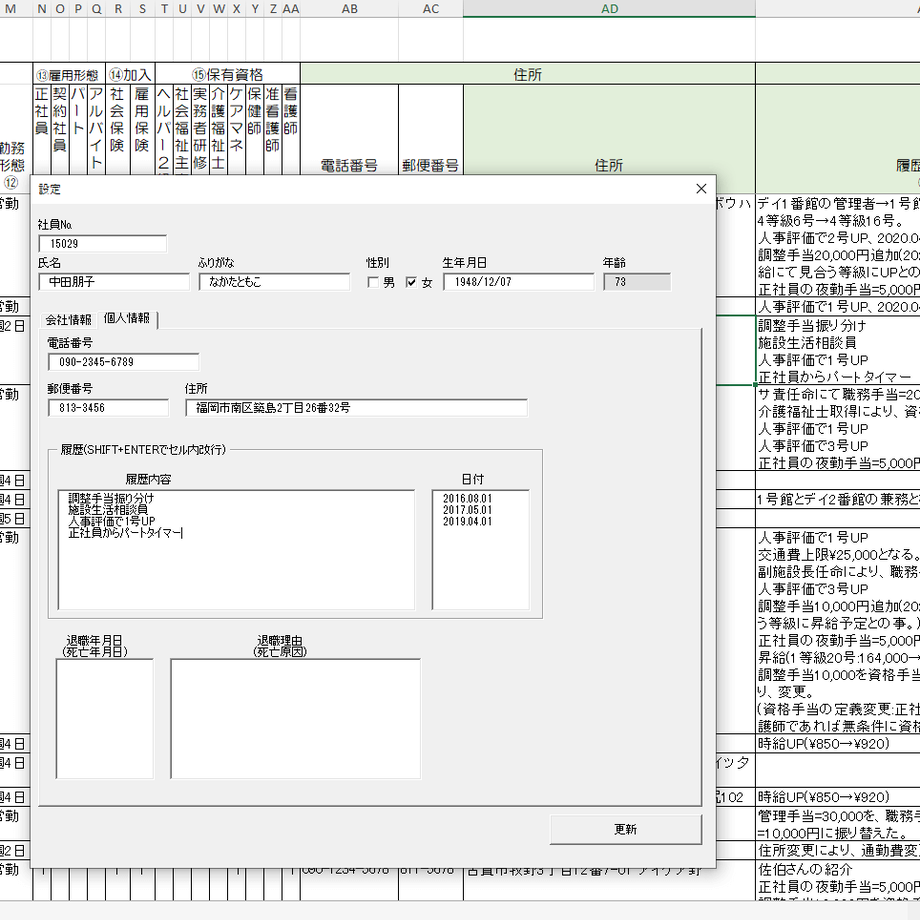Close the 設定 dialog with the X
Image resolution: width=920 pixels, height=920 pixels.
click(701, 189)
